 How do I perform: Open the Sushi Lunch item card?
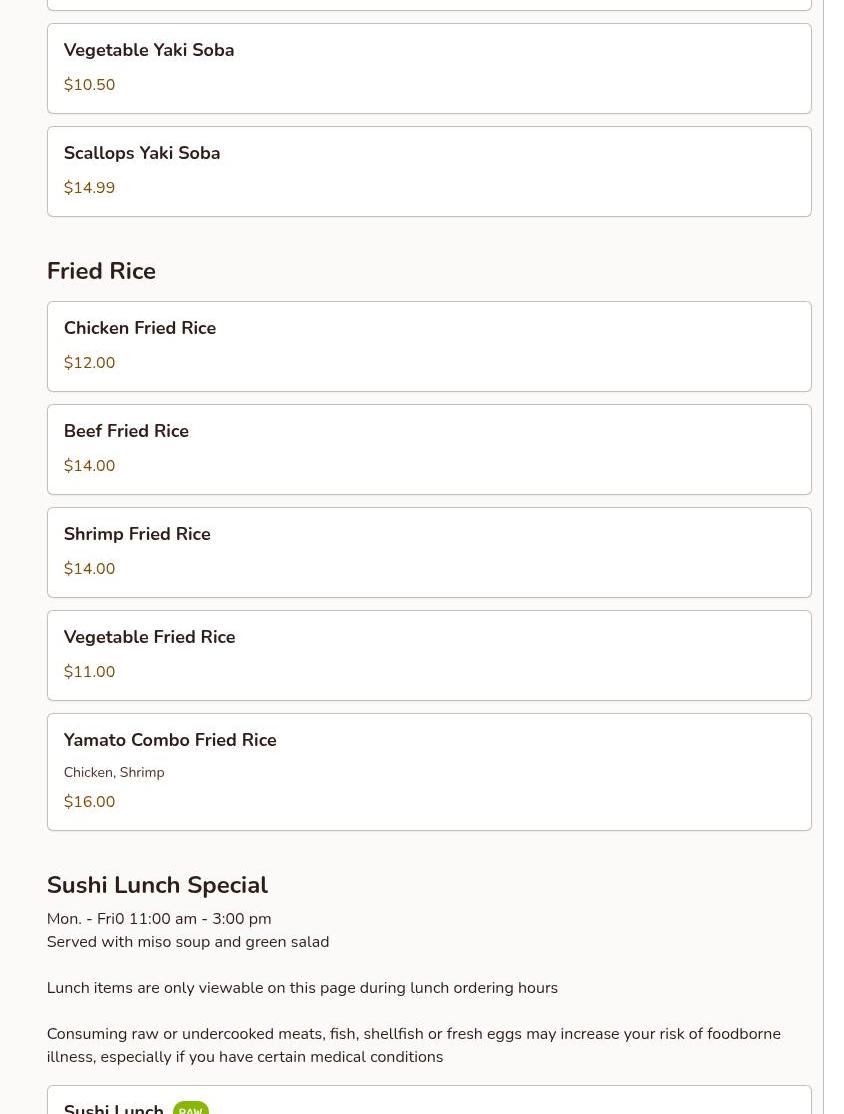pyautogui.click(x=429, y=1100)
